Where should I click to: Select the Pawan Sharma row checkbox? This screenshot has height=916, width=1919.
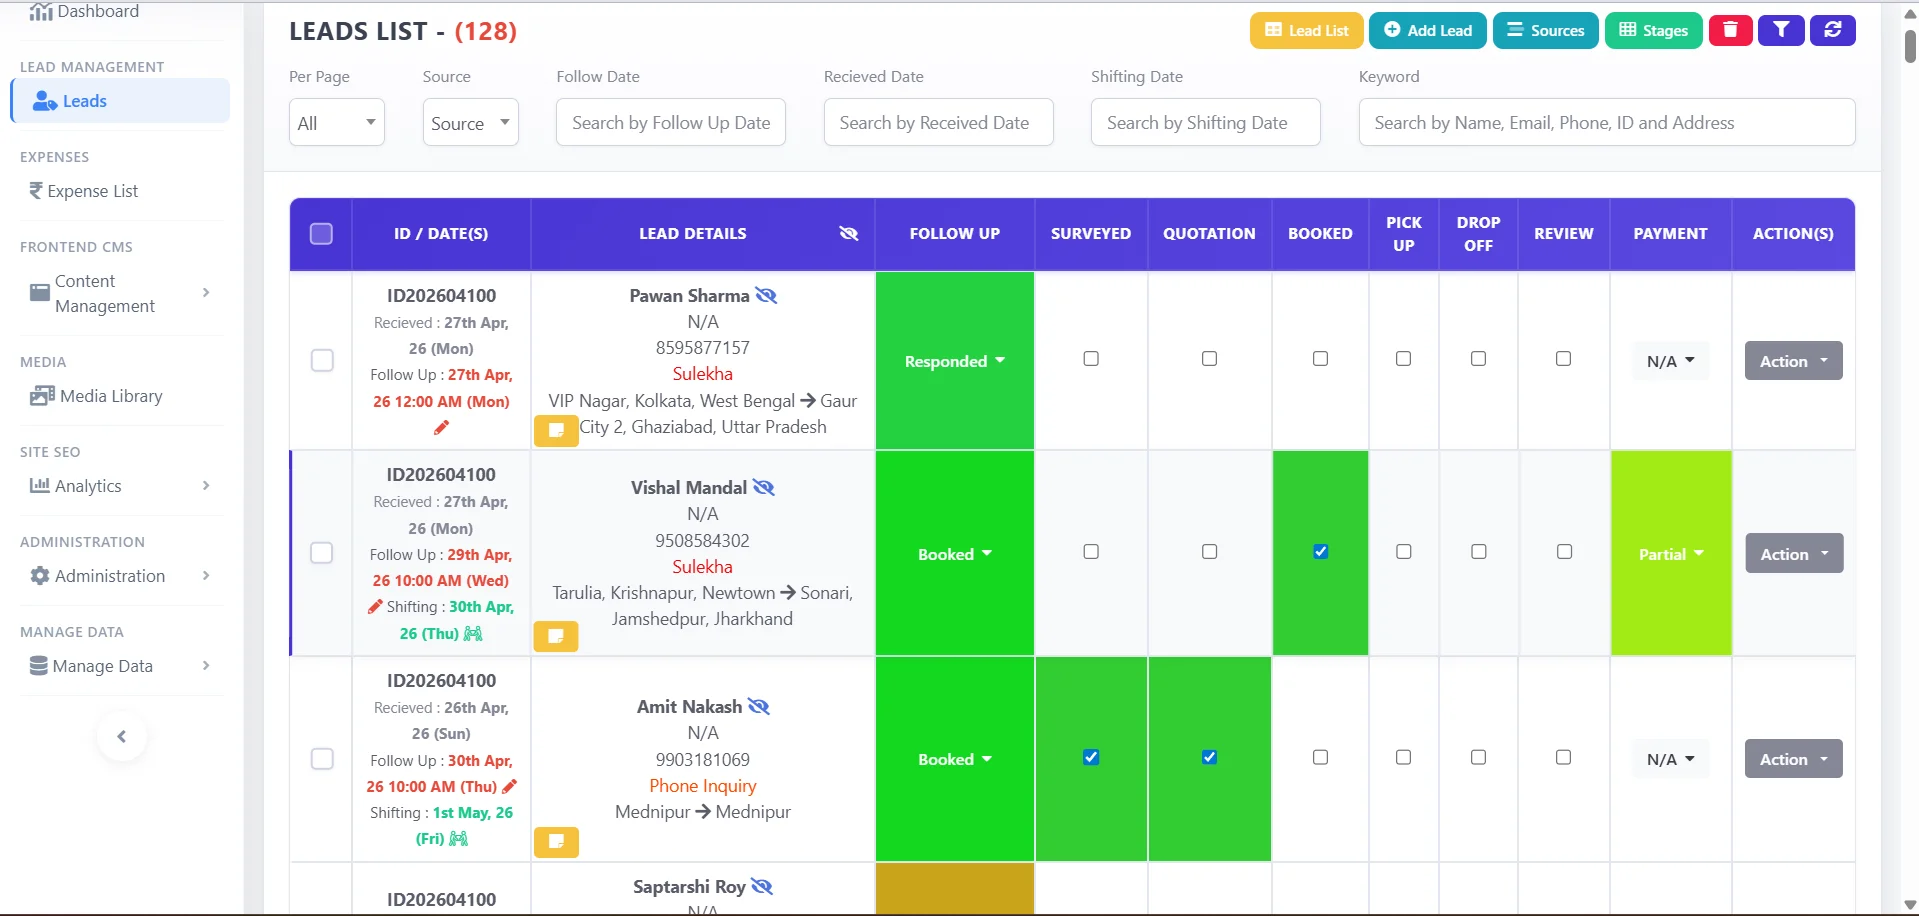(x=322, y=360)
